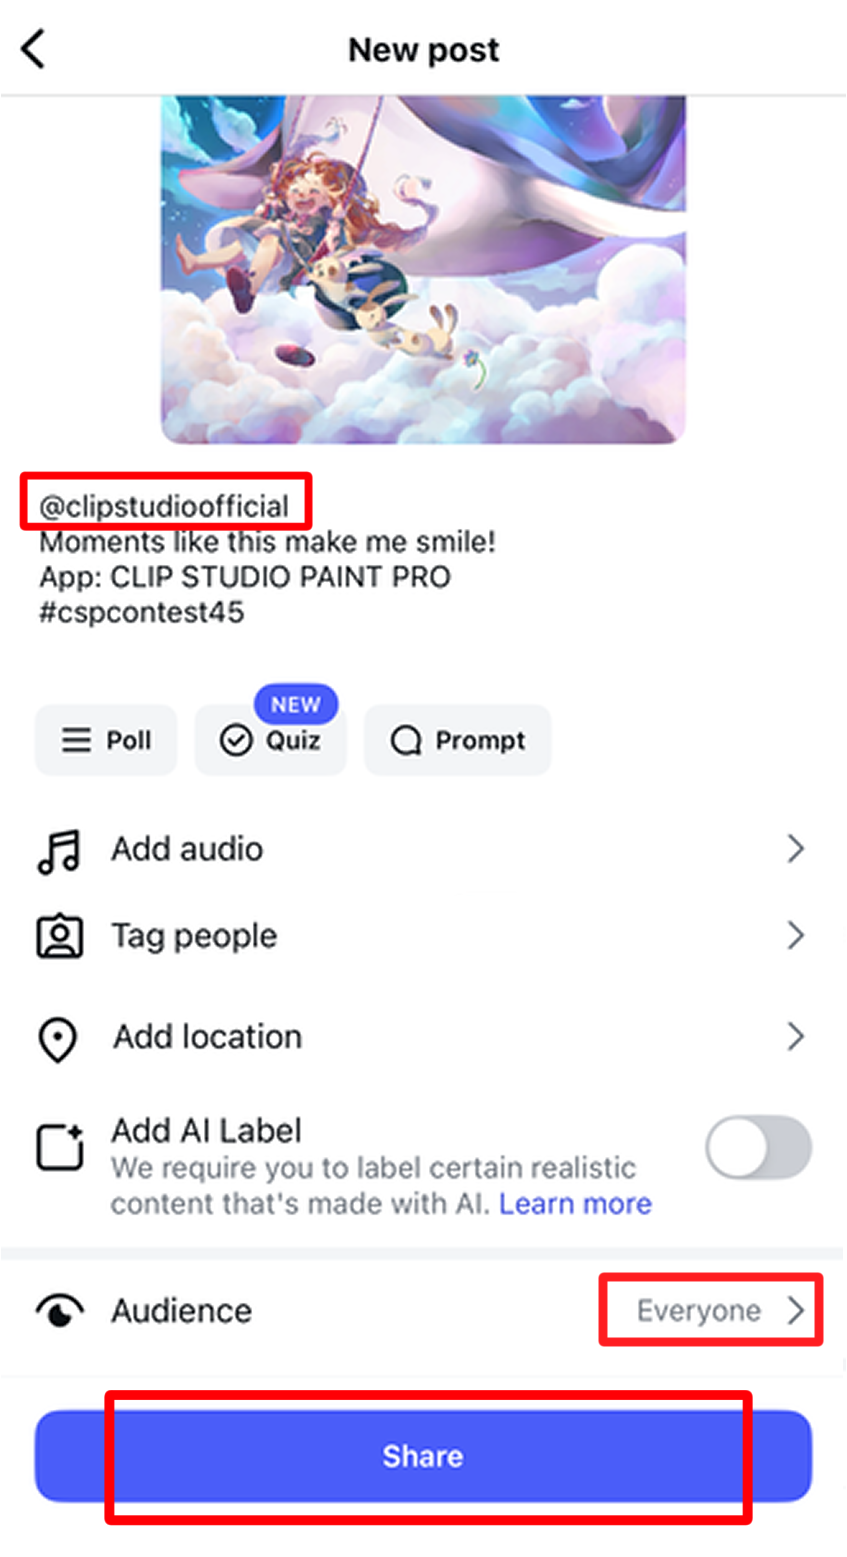Select the Poll option
The image size is (847, 1557).
pyautogui.click(x=105, y=739)
